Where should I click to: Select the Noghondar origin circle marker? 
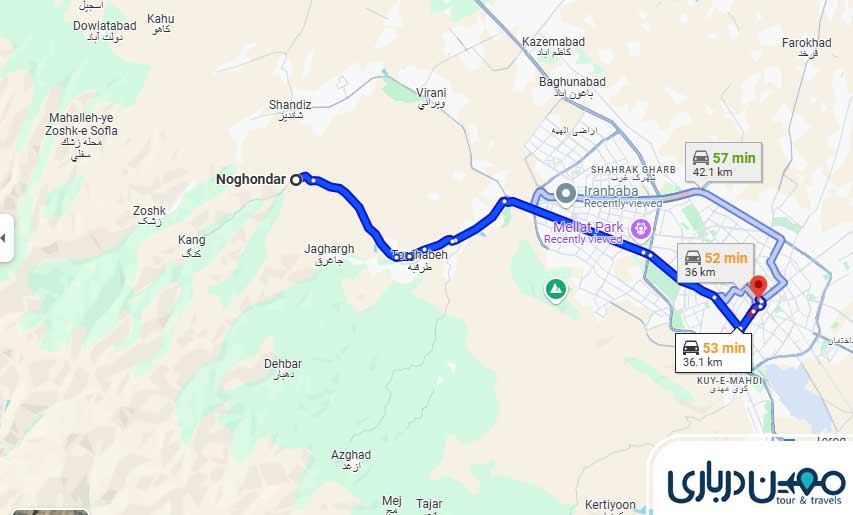(x=295, y=179)
